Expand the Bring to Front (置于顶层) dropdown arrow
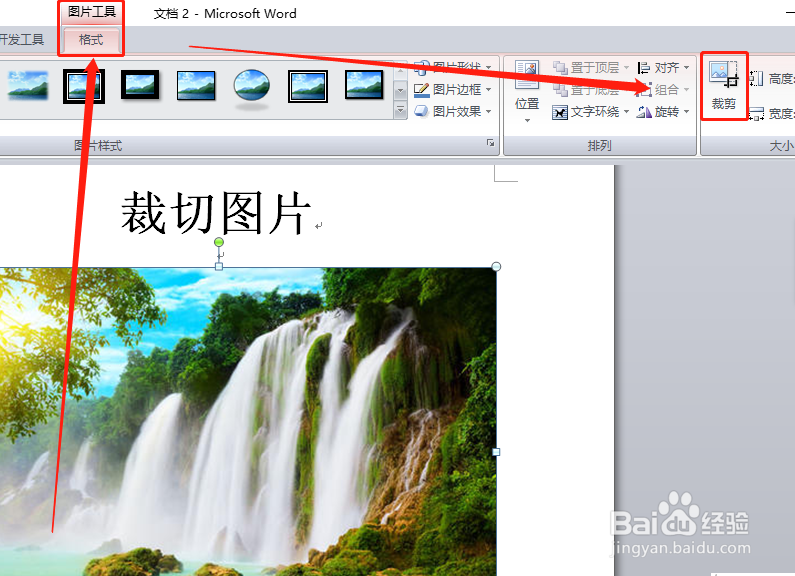This screenshot has height=576, width=795. (x=627, y=67)
